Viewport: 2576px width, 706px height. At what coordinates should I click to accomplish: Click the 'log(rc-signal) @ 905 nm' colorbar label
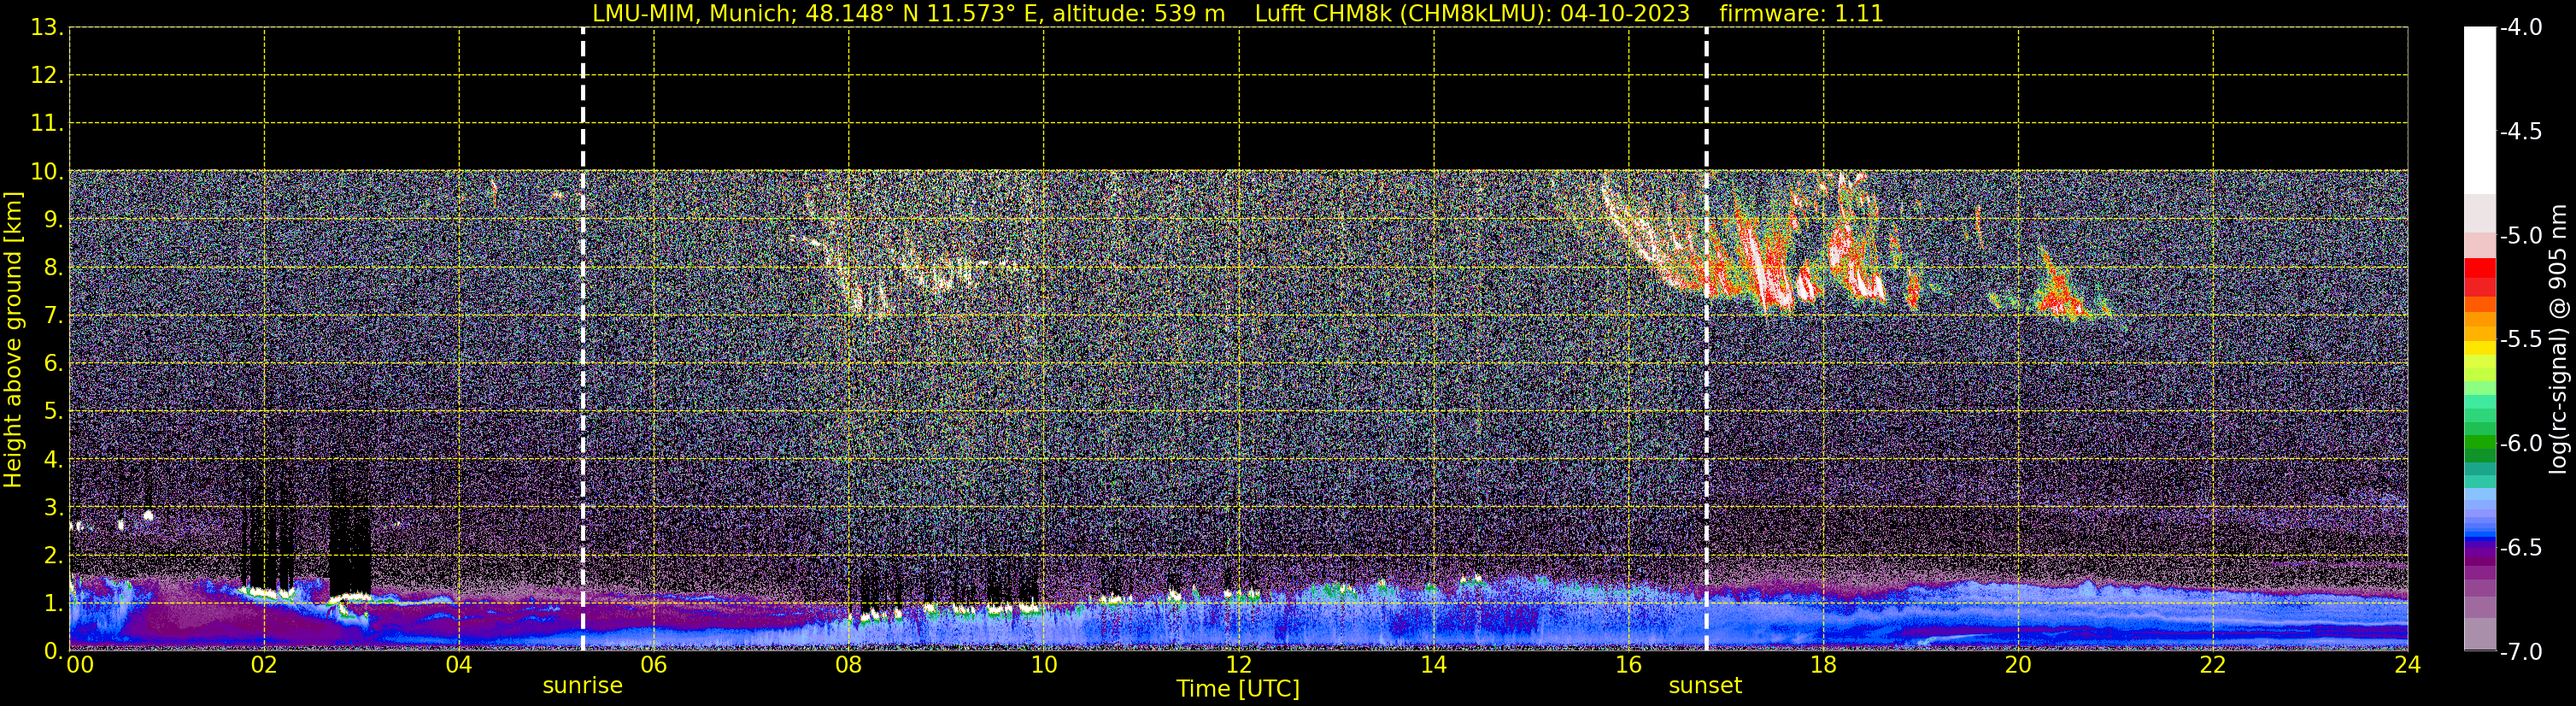(x=2558, y=339)
